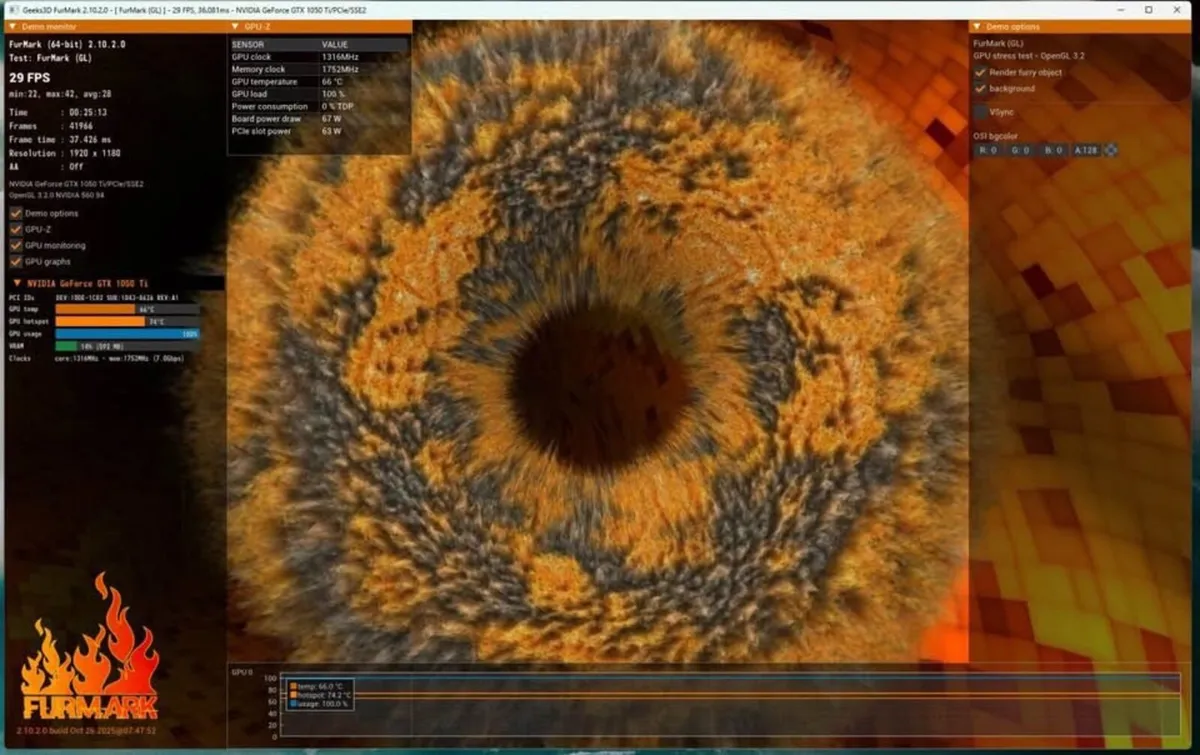
Task: Click the FurMark flame logo
Action: click(x=90, y=650)
